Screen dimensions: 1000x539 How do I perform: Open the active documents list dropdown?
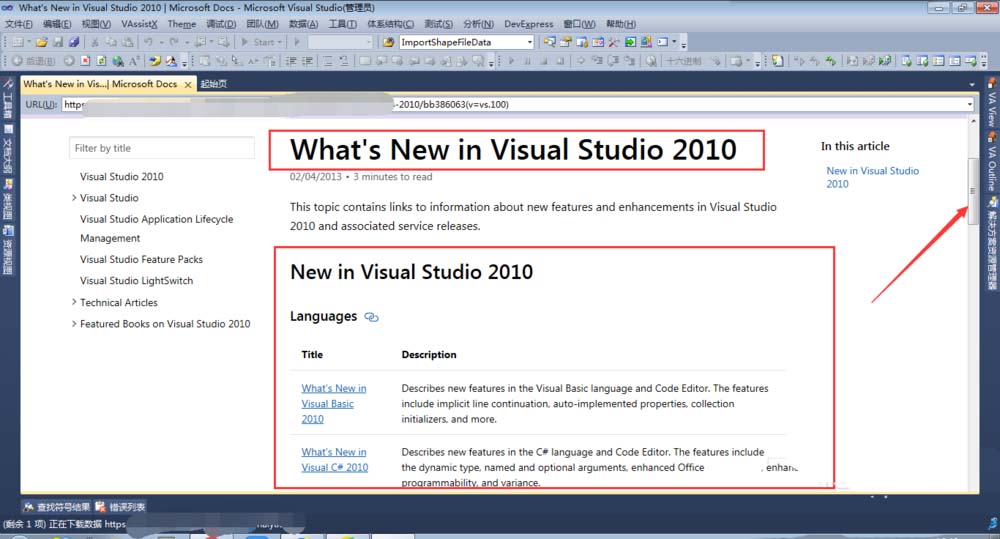[x=972, y=84]
